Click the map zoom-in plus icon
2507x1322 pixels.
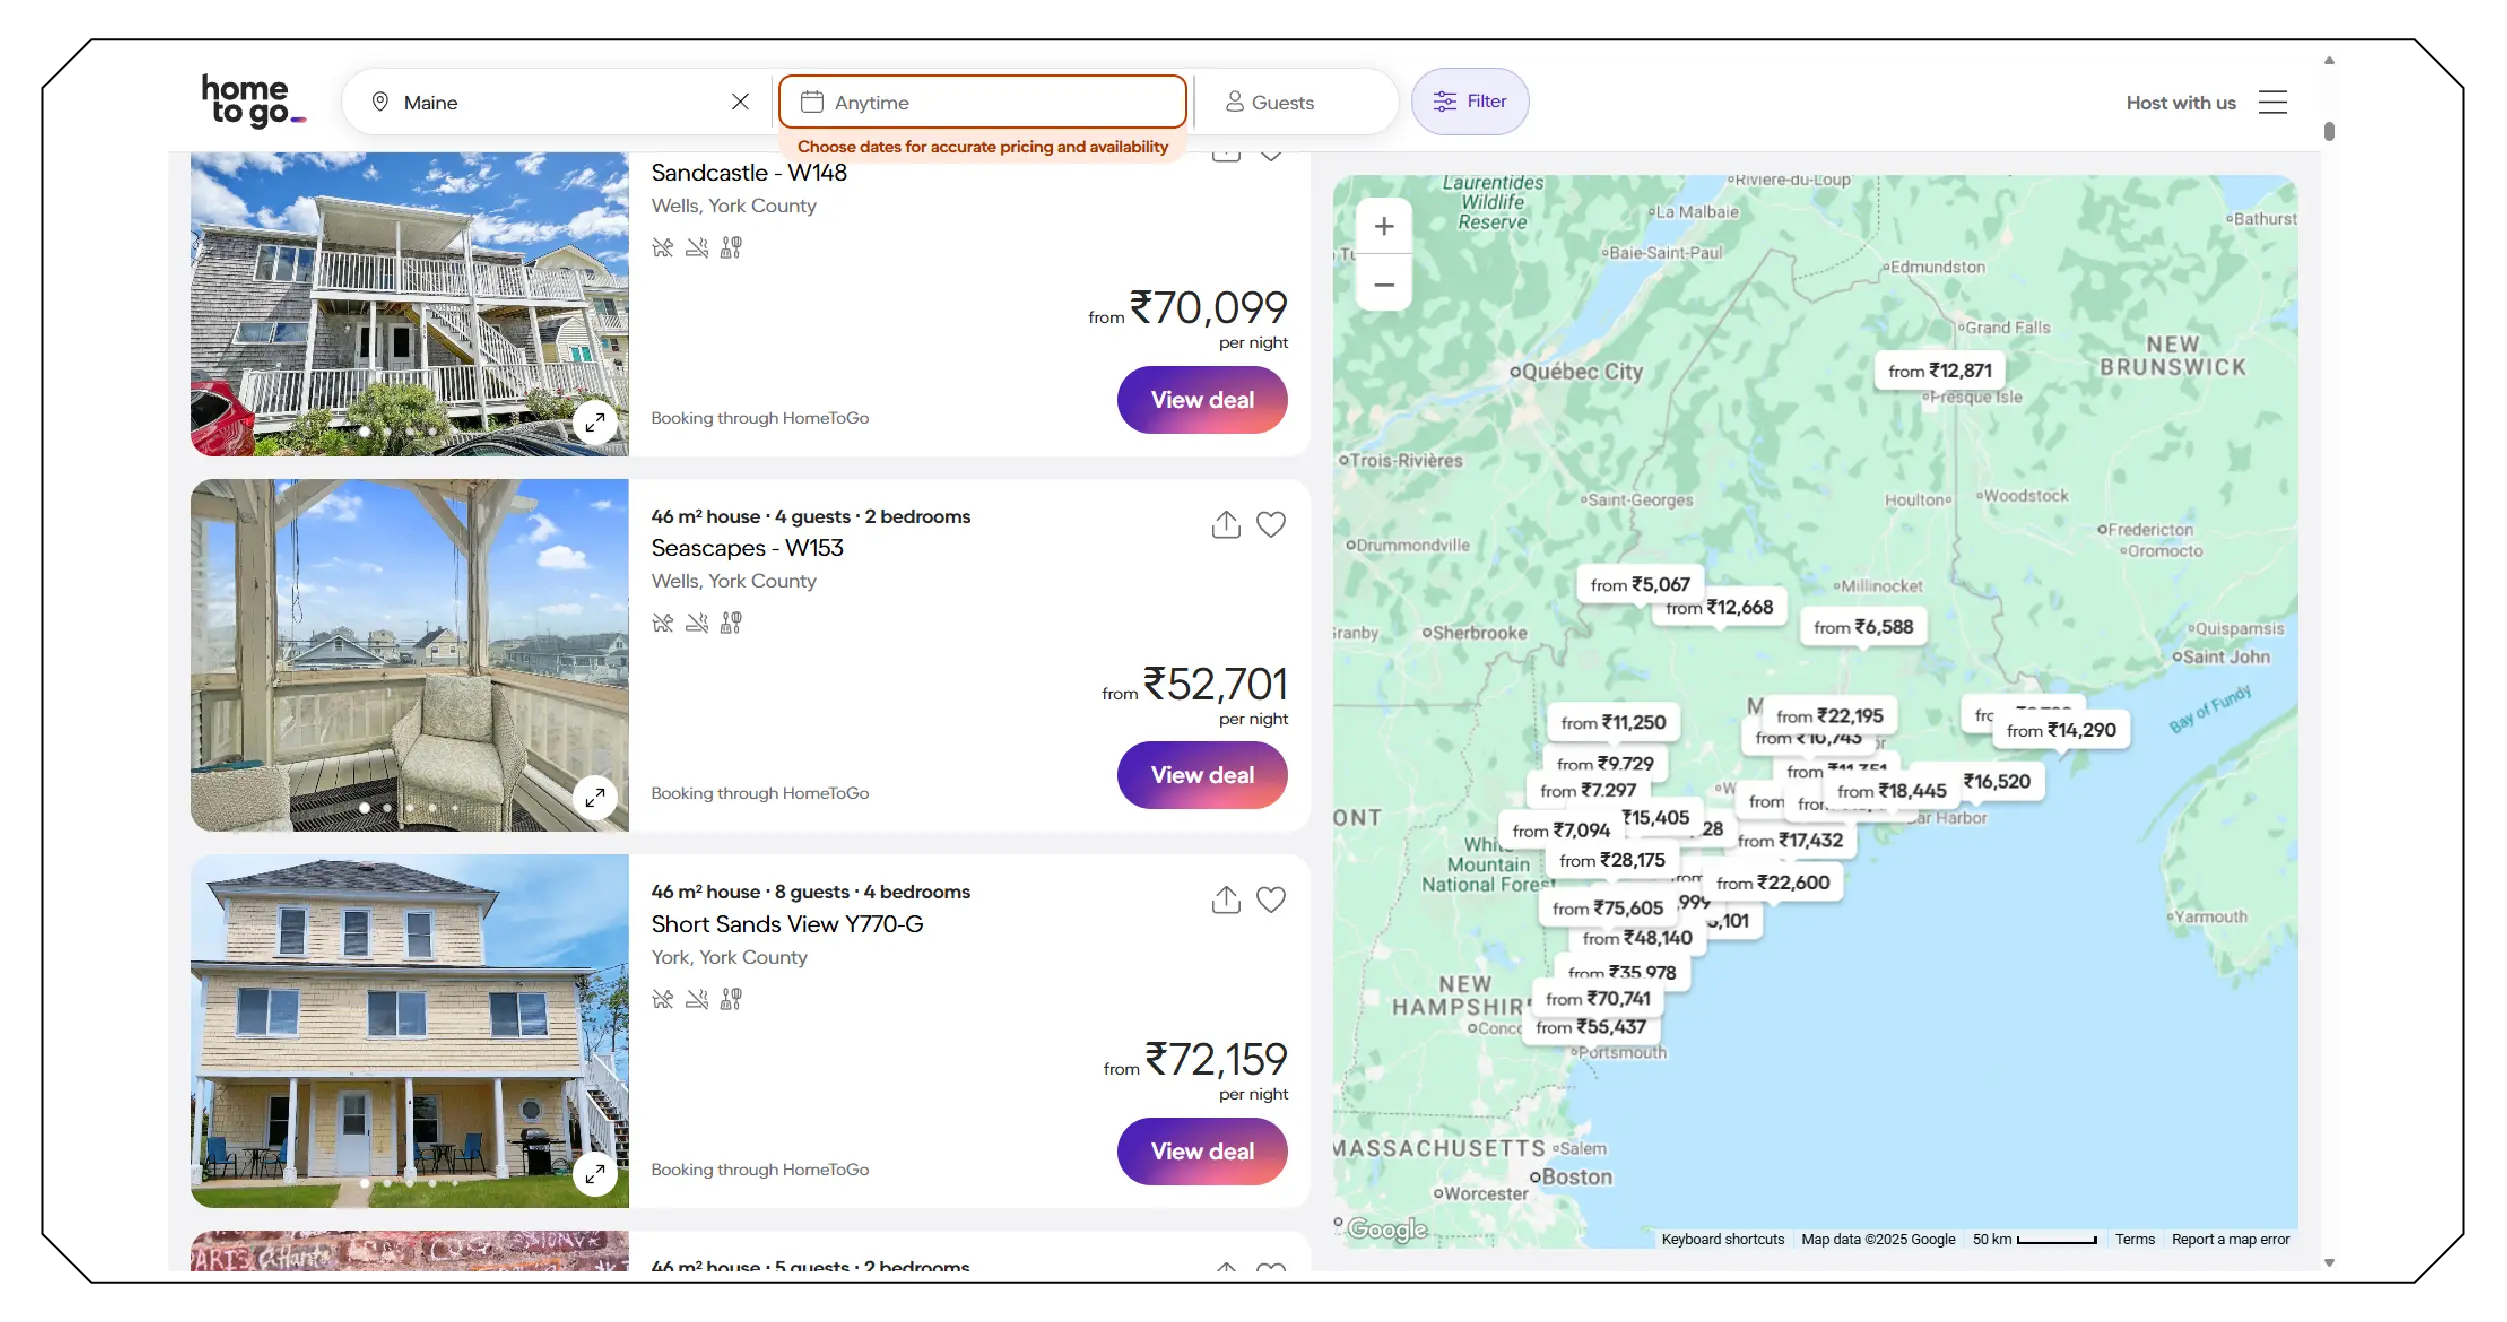pyautogui.click(x=1384, y=225)
